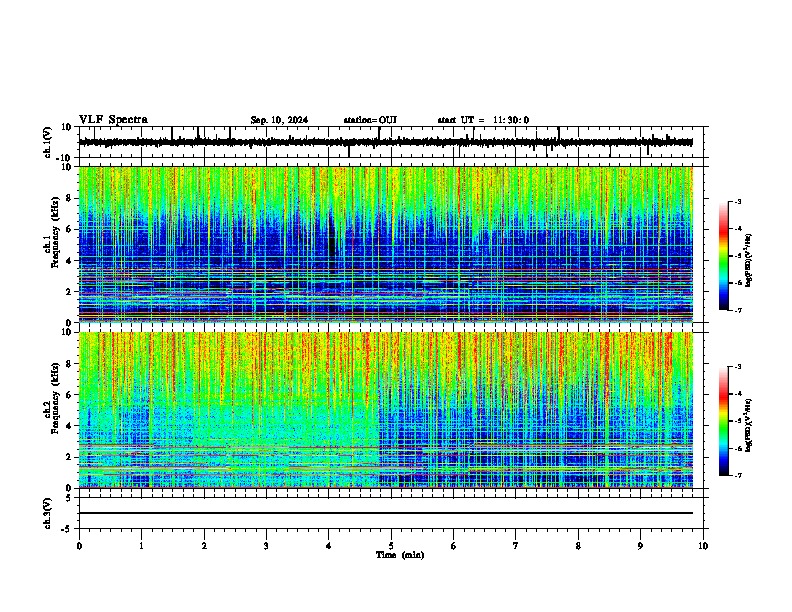
Task: Click the ch.2 frequency spectrogram plot
Action: (x=385, y=410)
